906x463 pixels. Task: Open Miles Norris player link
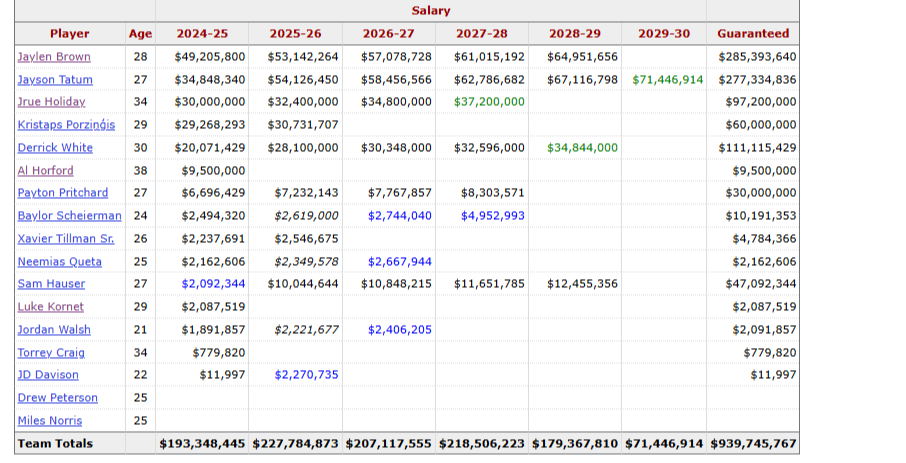coord(50,421)
